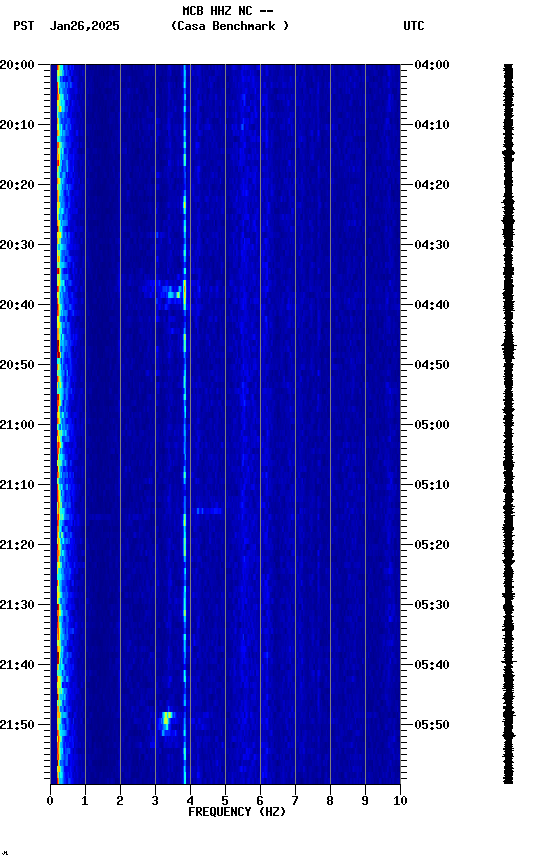552x864 pixels.
Task: Click frequency axis tick label "5"
Action: tap(225, 801)
